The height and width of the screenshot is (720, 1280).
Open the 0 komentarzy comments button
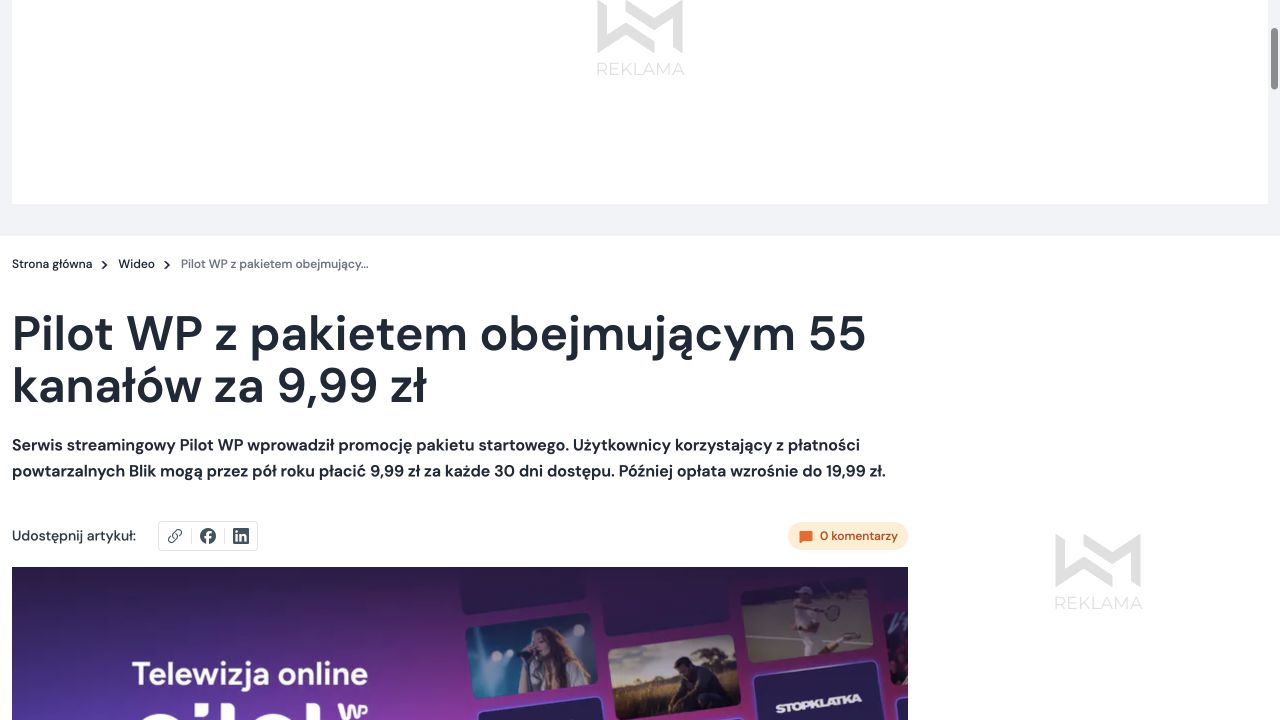pyautogui.click(x=848, y=536)
